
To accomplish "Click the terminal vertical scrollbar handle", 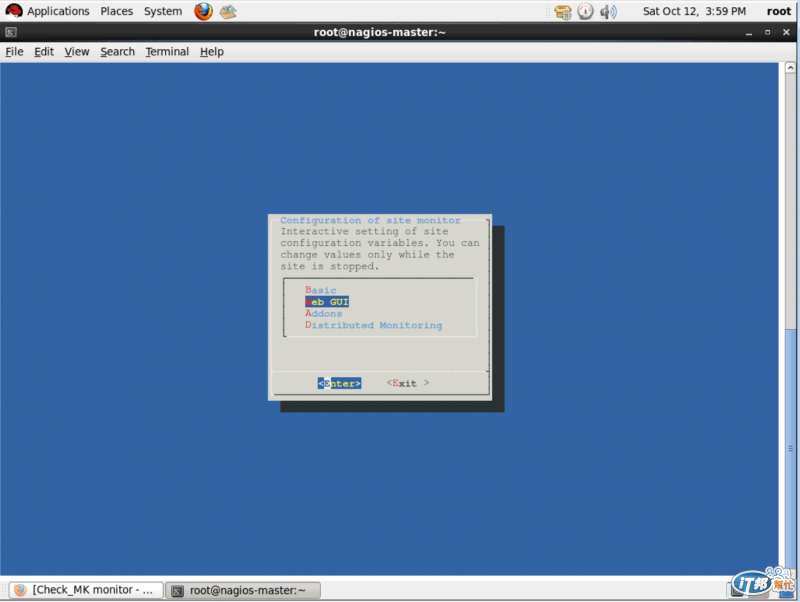I will coord(790,449).
